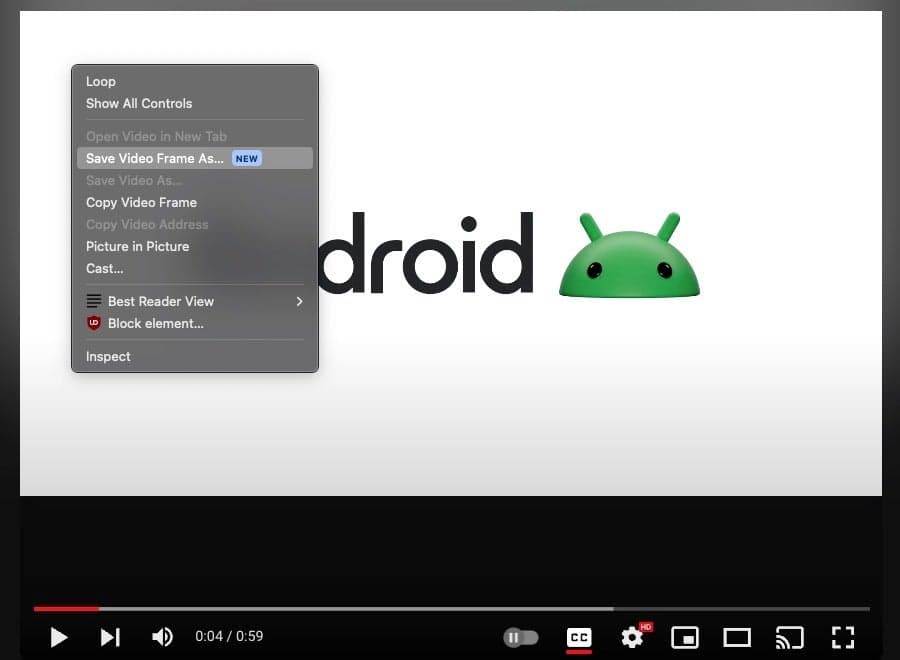Open video settings gear
Viewport: 900px width, 660px height.
632,637
